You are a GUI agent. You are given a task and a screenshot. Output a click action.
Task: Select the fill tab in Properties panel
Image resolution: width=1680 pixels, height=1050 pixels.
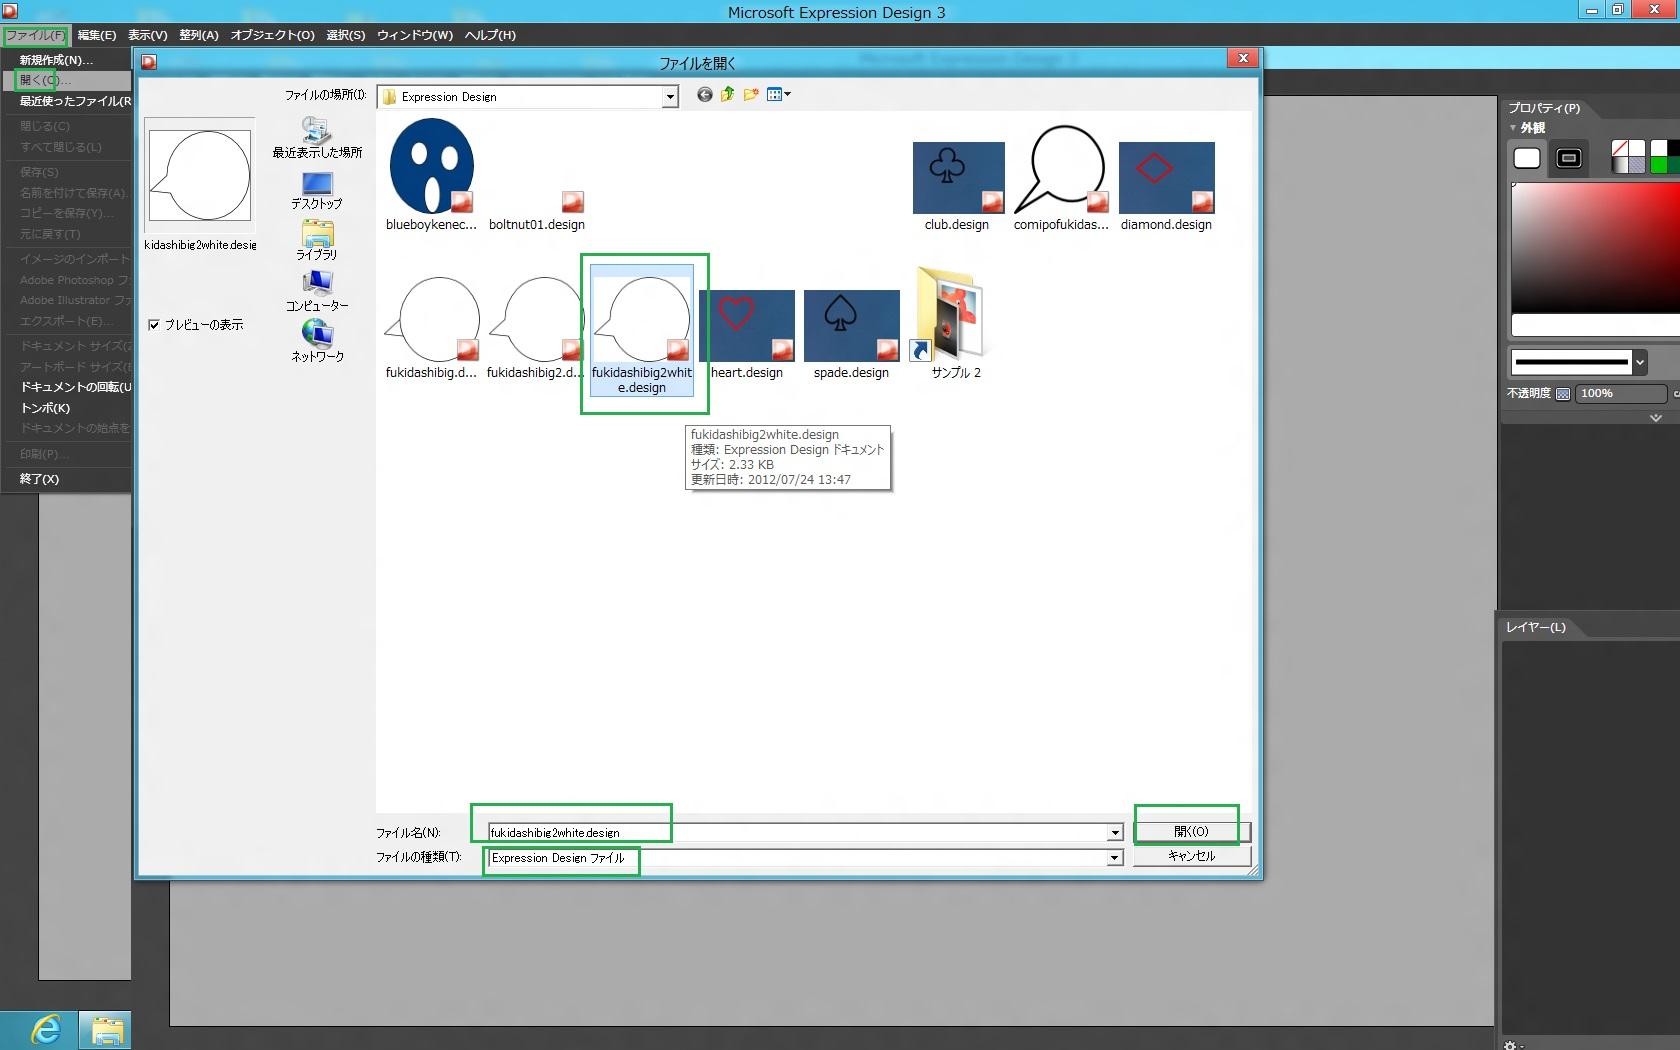coord(1527,158)
